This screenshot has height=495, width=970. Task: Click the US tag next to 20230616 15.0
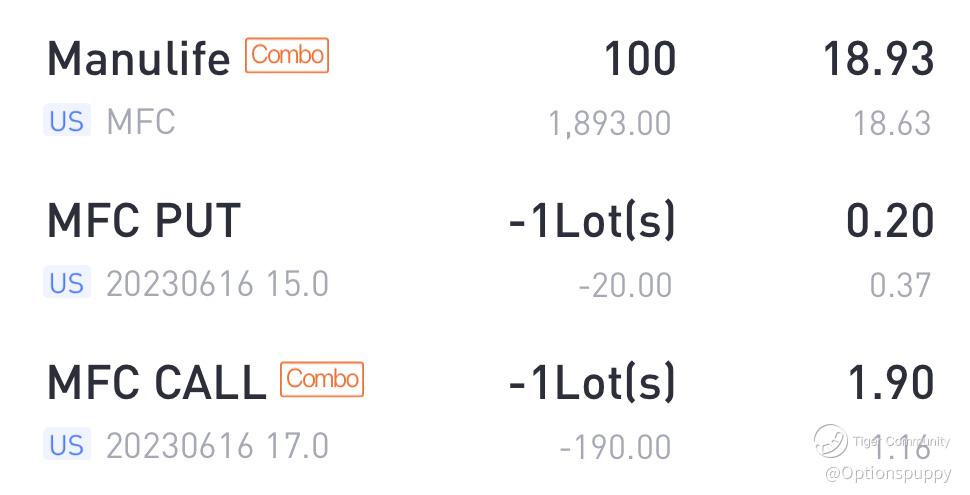(67, 283)
